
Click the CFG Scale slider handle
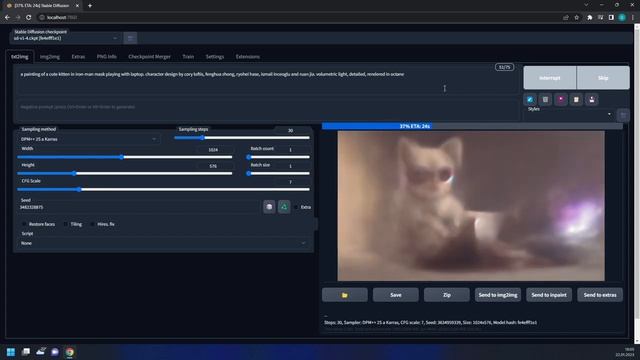[80, 189]
